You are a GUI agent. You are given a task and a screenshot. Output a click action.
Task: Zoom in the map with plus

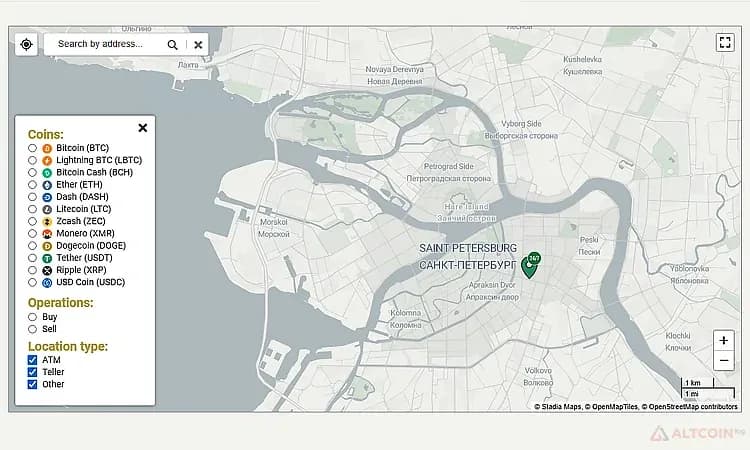click(724, 340)
